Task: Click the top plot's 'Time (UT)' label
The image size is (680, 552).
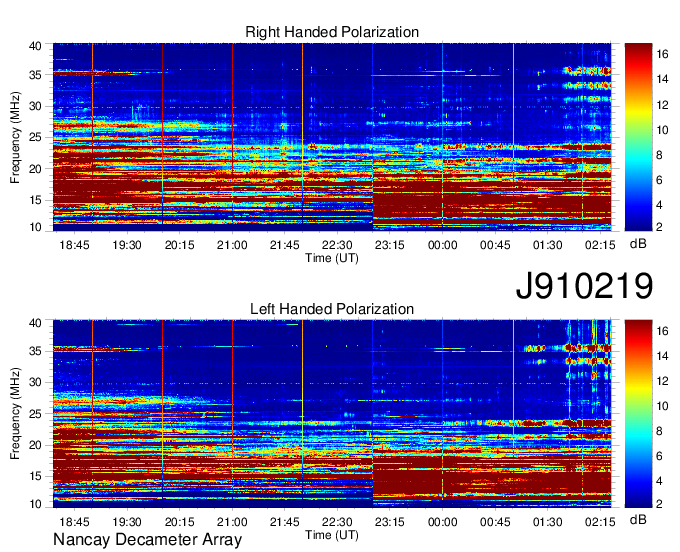Action: tap(332, 258)
